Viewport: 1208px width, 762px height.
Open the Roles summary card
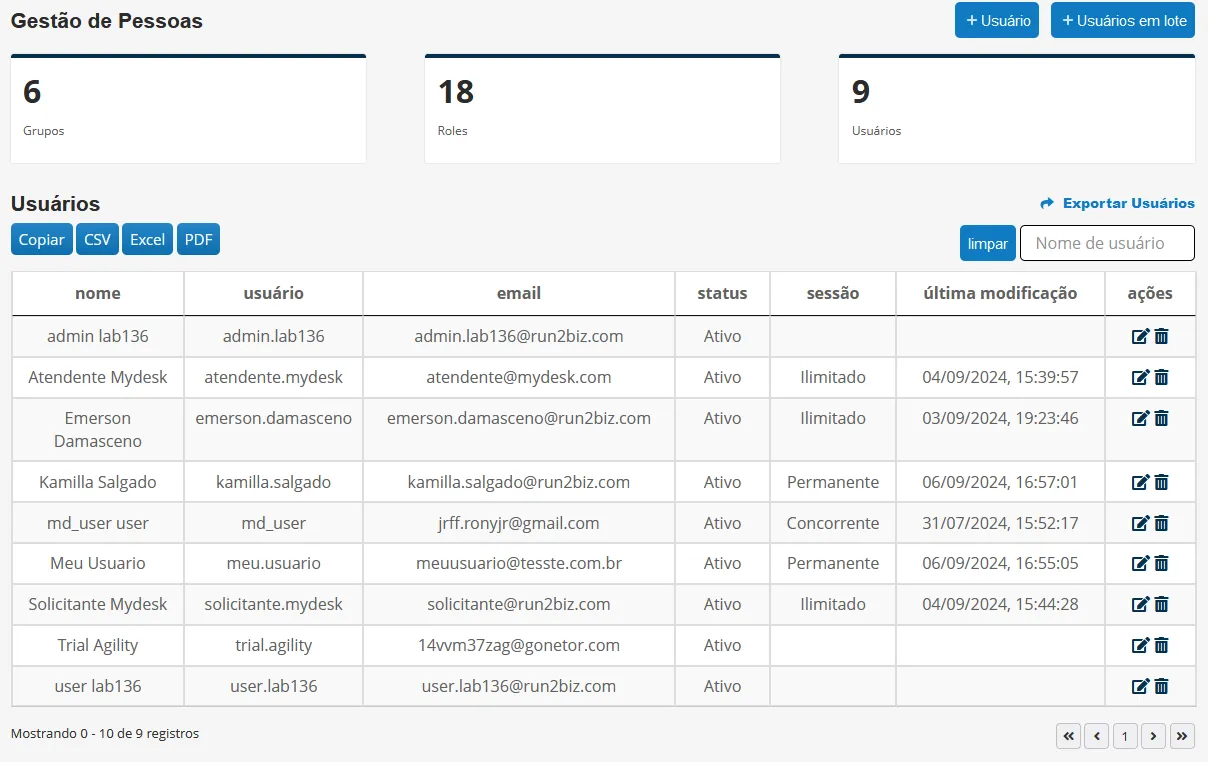point(602,109)
